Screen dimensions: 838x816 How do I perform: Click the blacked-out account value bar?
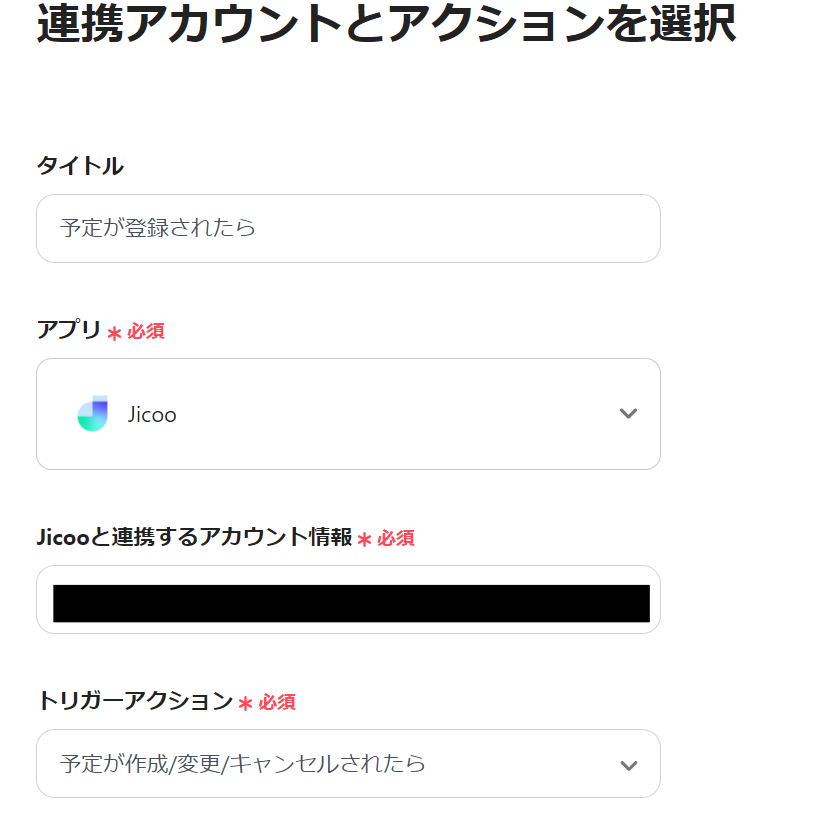351,603
